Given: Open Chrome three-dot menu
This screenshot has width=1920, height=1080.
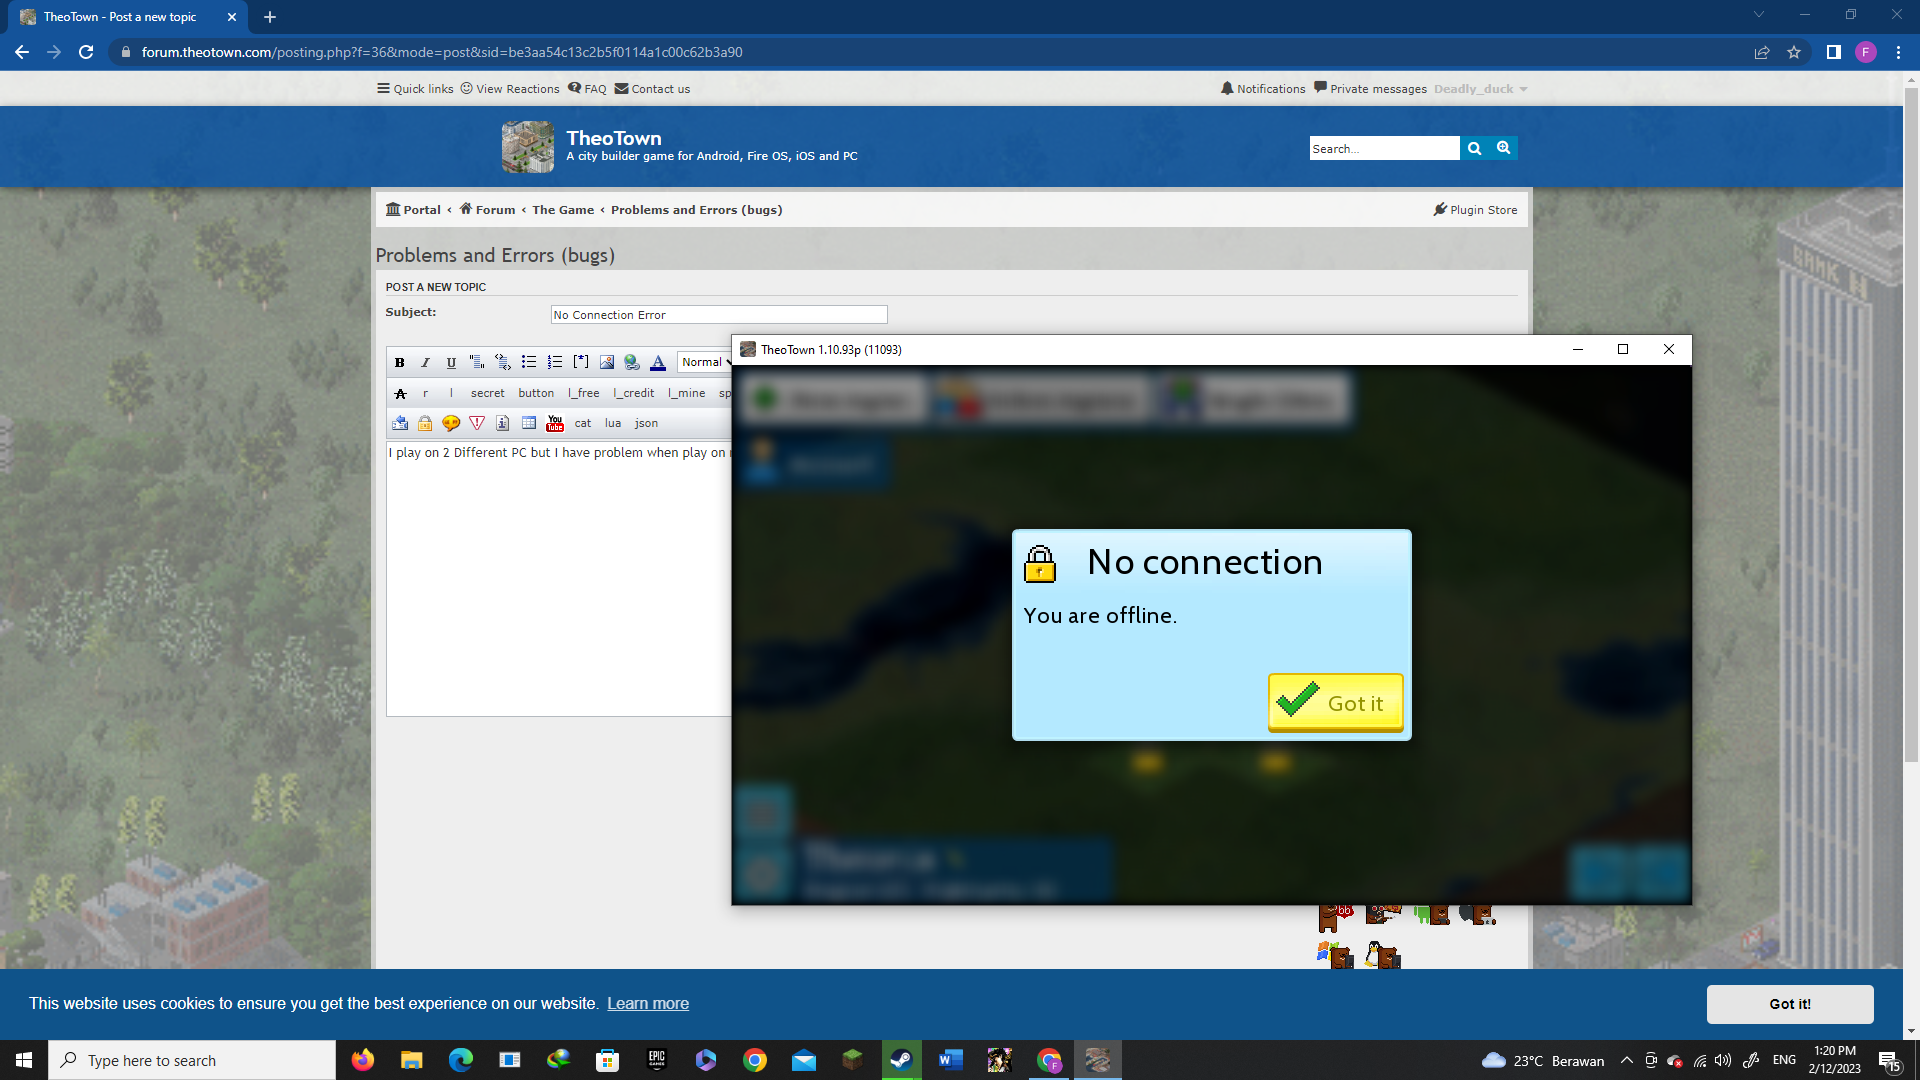Looking at the screenshot, I should [1898, 52].
